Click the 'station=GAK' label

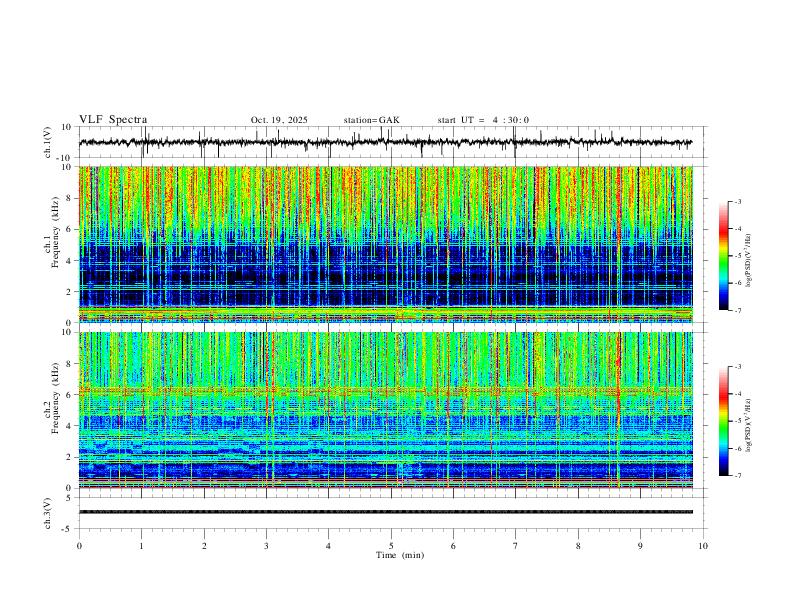(371, 120)
